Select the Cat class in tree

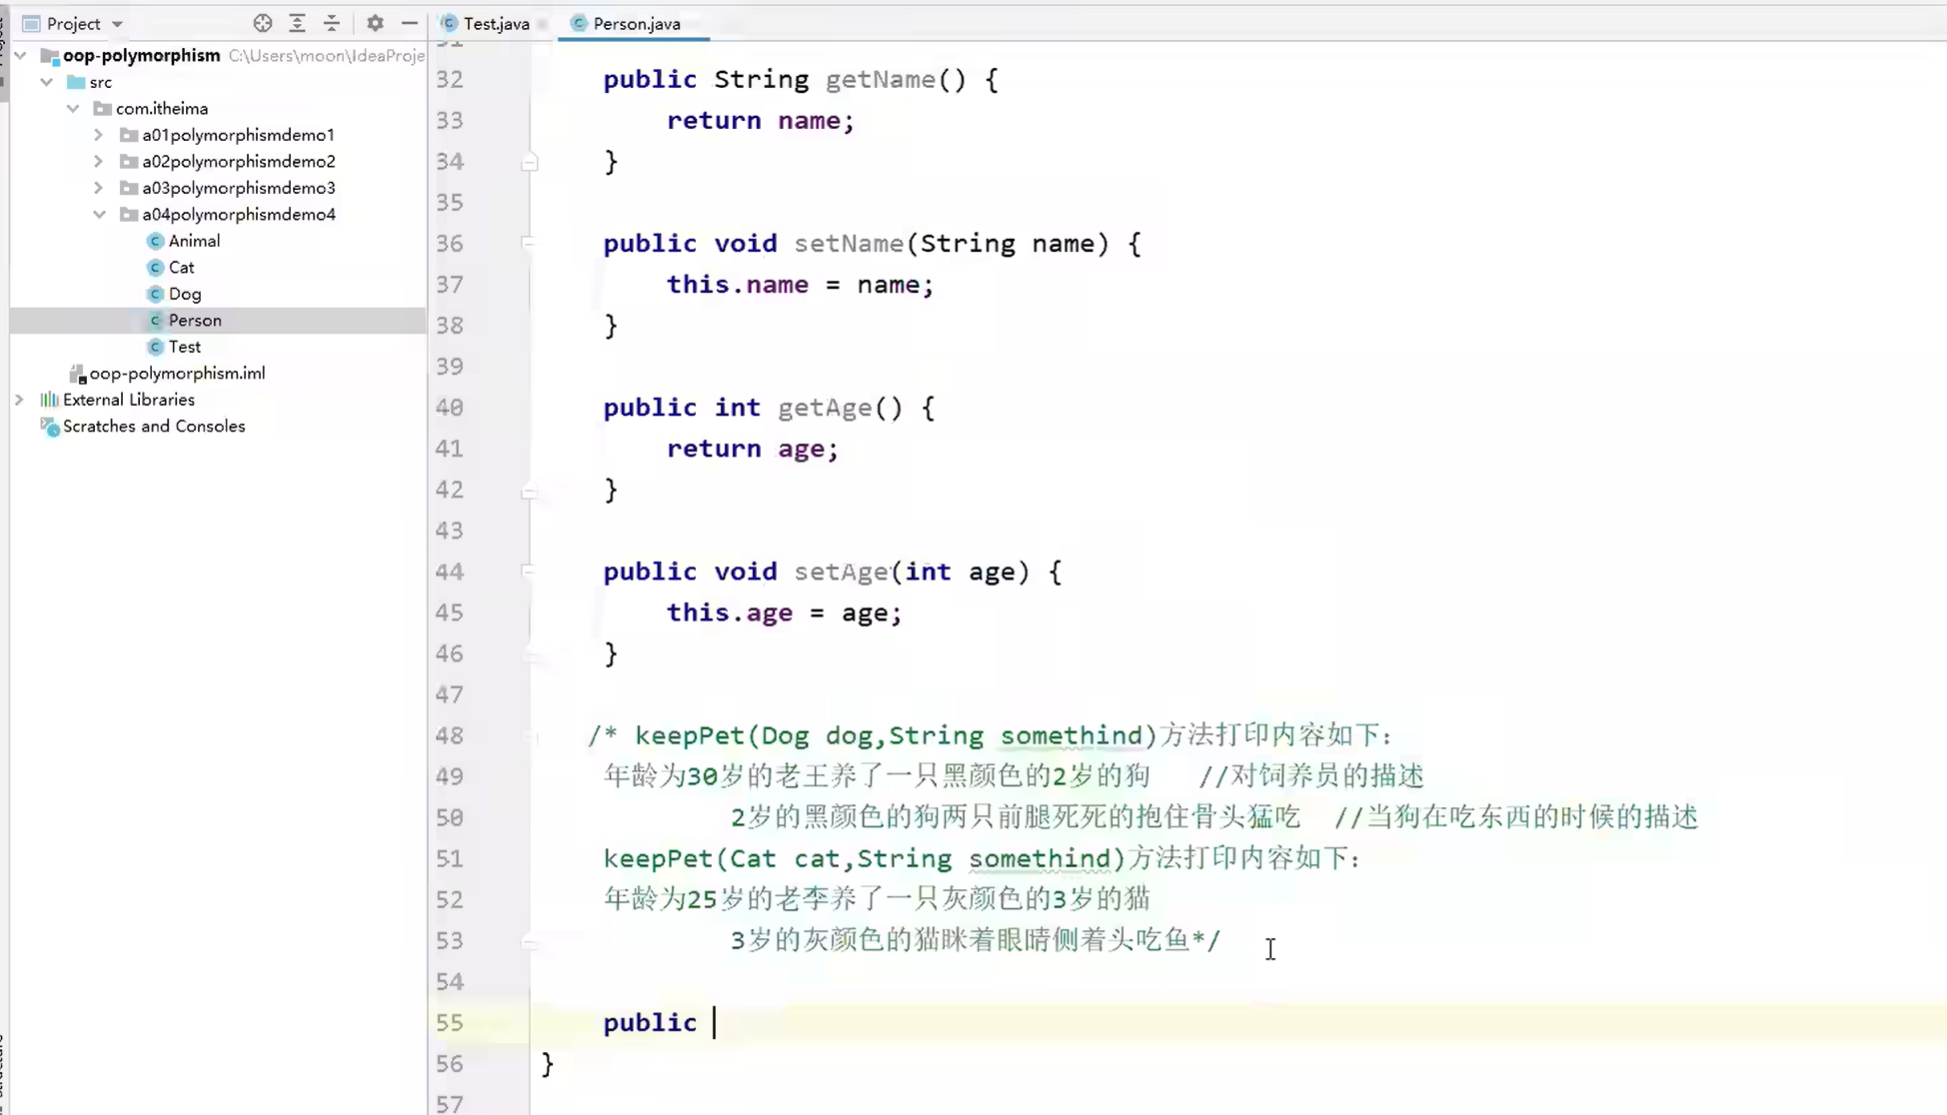point(181,267)
